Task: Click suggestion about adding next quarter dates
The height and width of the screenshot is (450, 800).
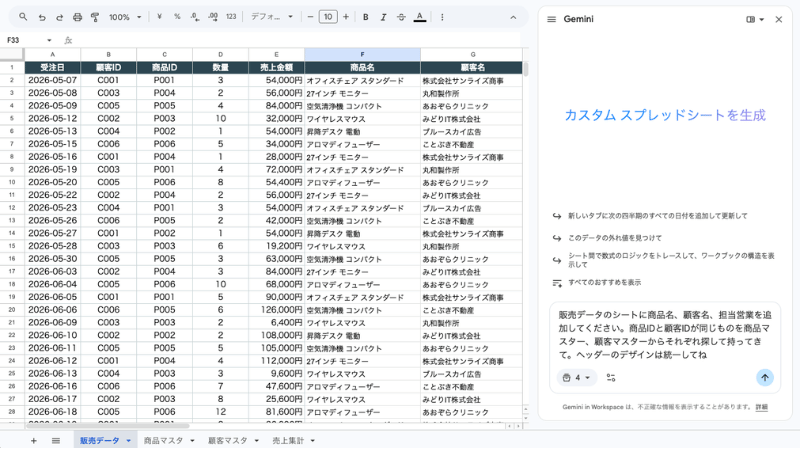Action: tap(658, 216)
